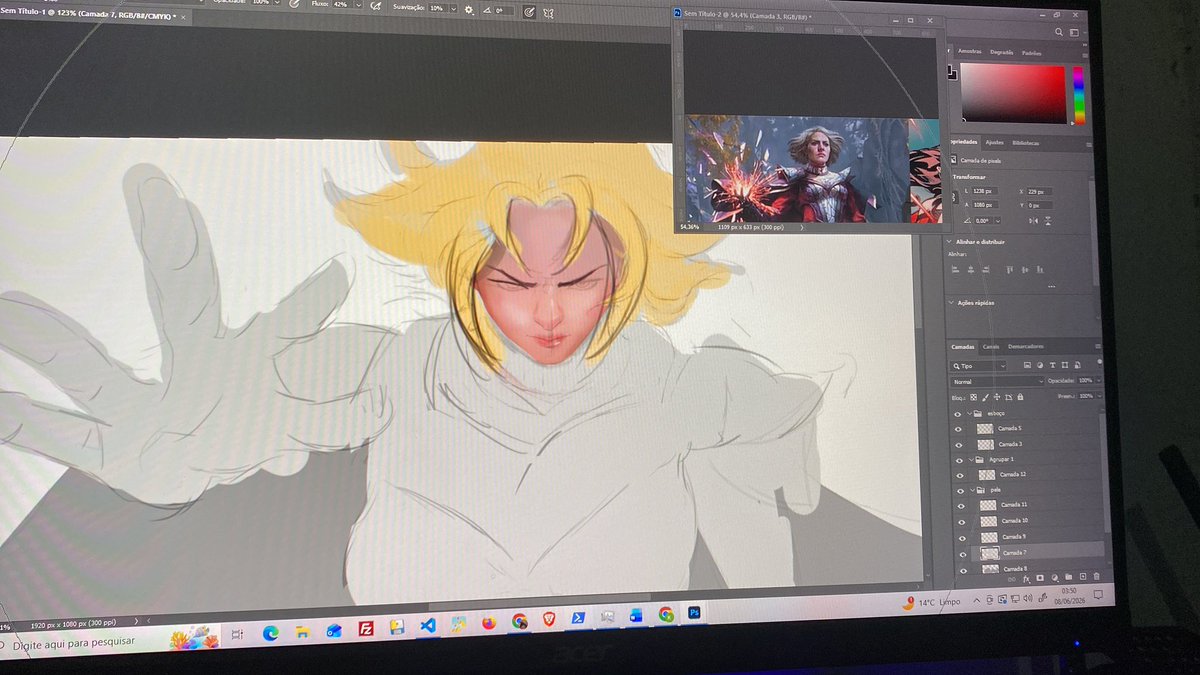Collapse the Alinhar e distribuir section

tap(949, 241)
